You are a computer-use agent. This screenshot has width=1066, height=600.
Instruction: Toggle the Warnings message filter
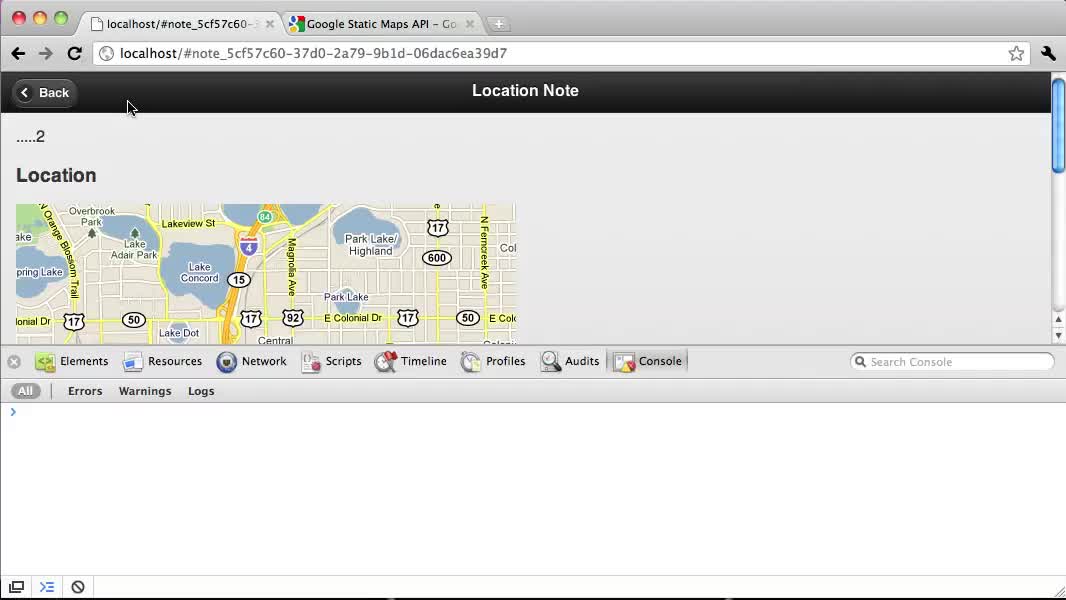(x=145, y=391)
